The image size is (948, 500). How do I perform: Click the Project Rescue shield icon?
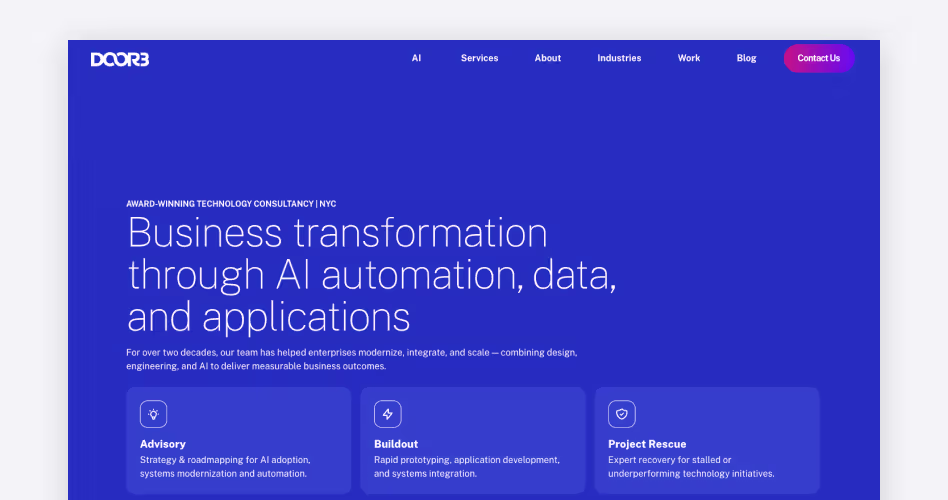point(622,414)
